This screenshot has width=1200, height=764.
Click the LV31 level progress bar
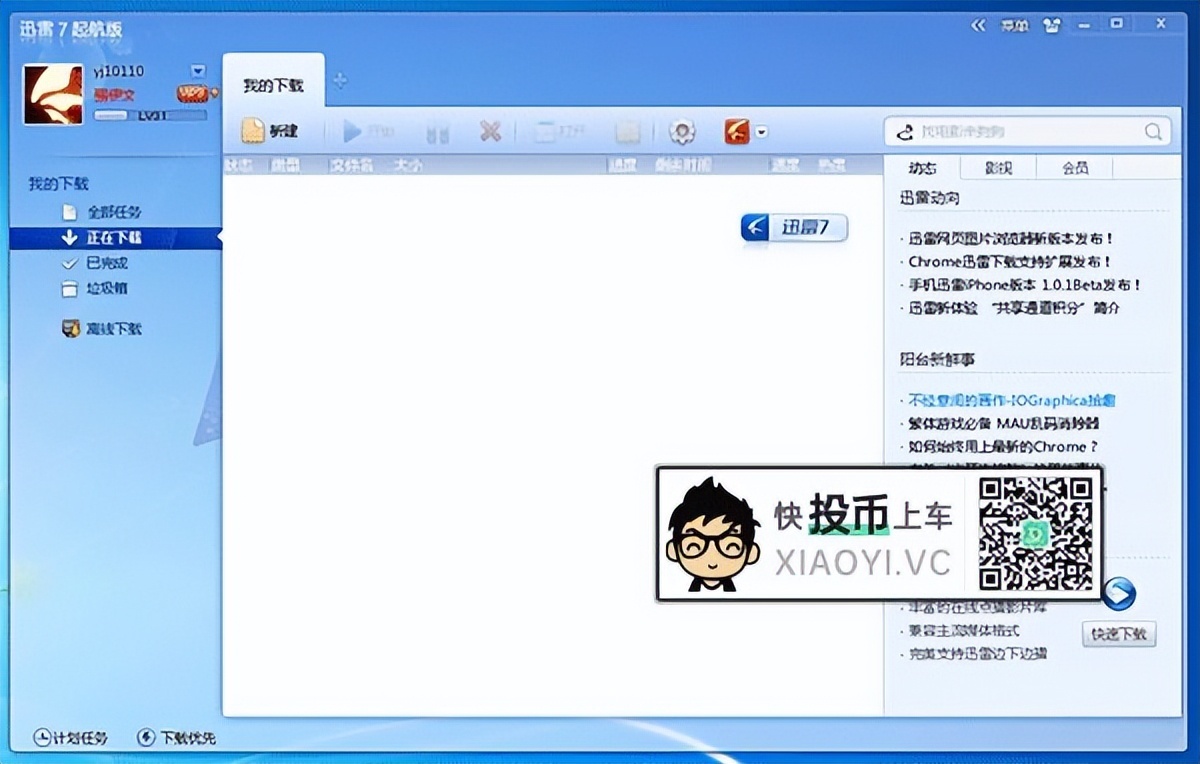[x=150, y=116]
